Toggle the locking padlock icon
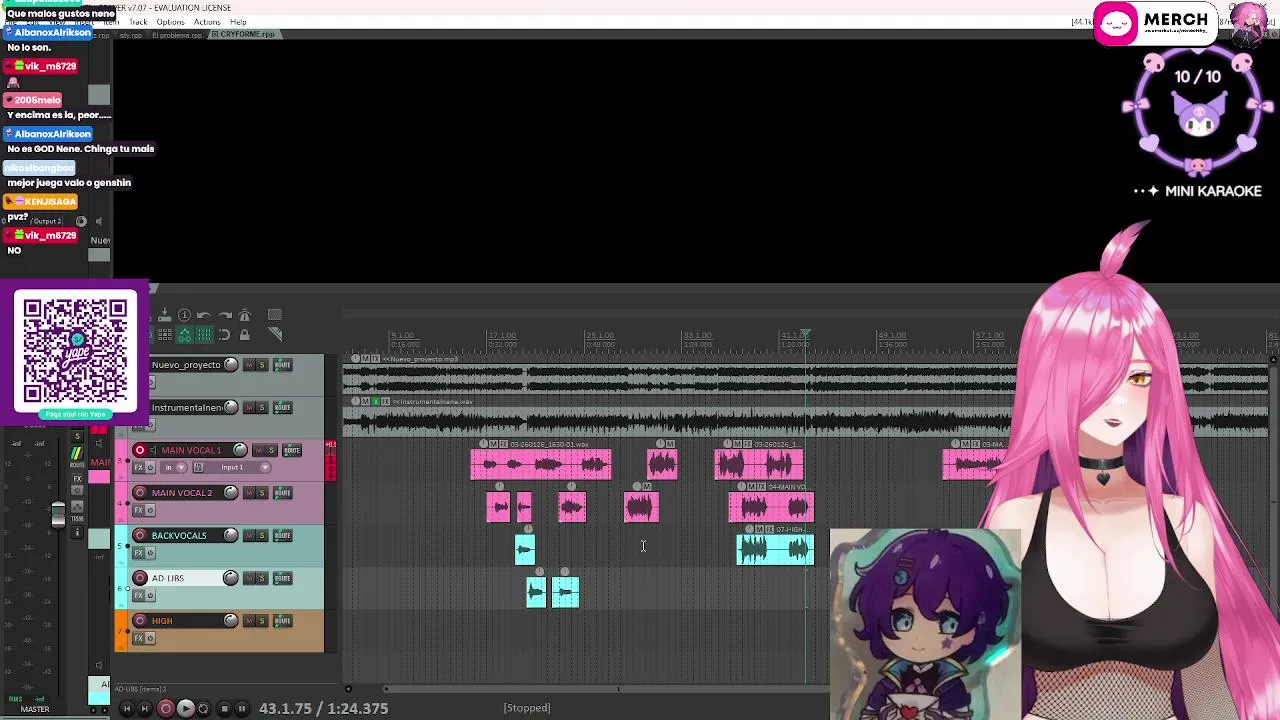This screenshot has height=720, width=1280. (x=245, y=334)
